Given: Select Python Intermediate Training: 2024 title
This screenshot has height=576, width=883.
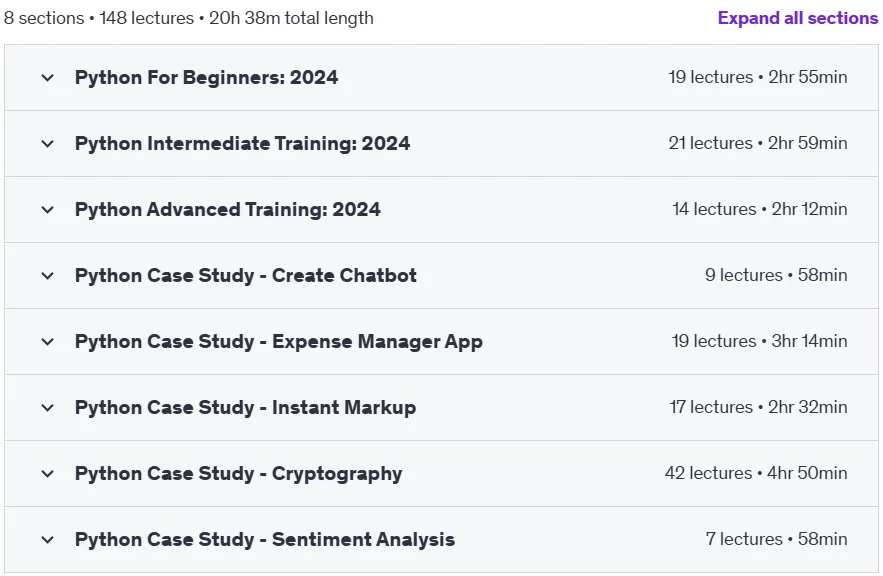Looking at the screenshot, I should pos(242,143).
